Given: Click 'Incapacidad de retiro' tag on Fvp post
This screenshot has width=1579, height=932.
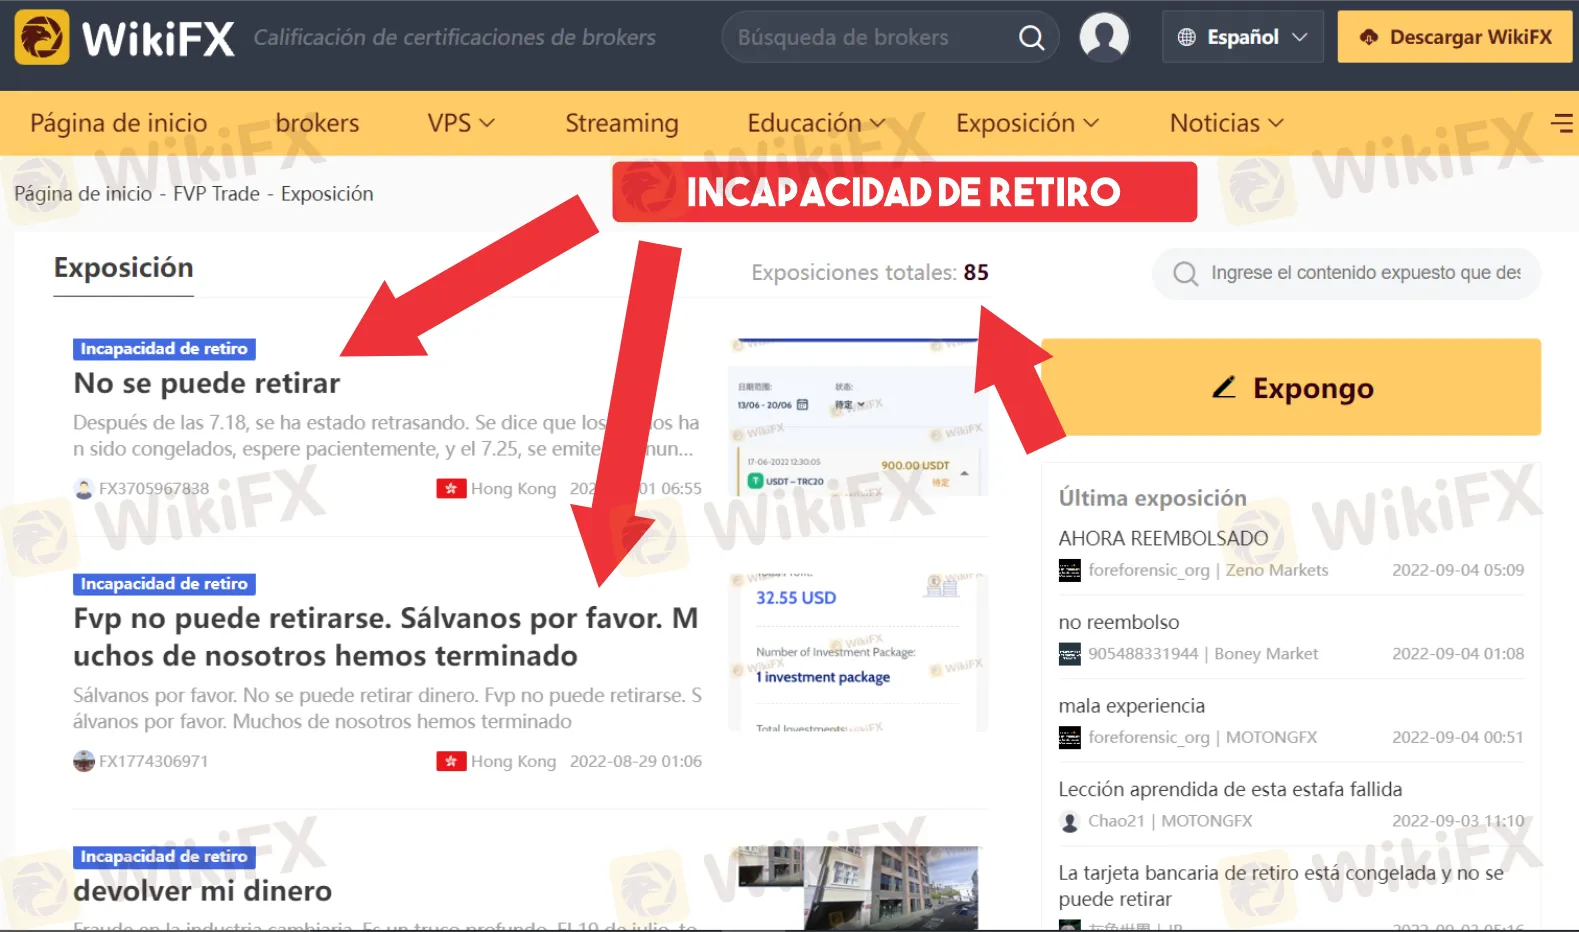Looking at the screenshot, I should coord(164,584).
